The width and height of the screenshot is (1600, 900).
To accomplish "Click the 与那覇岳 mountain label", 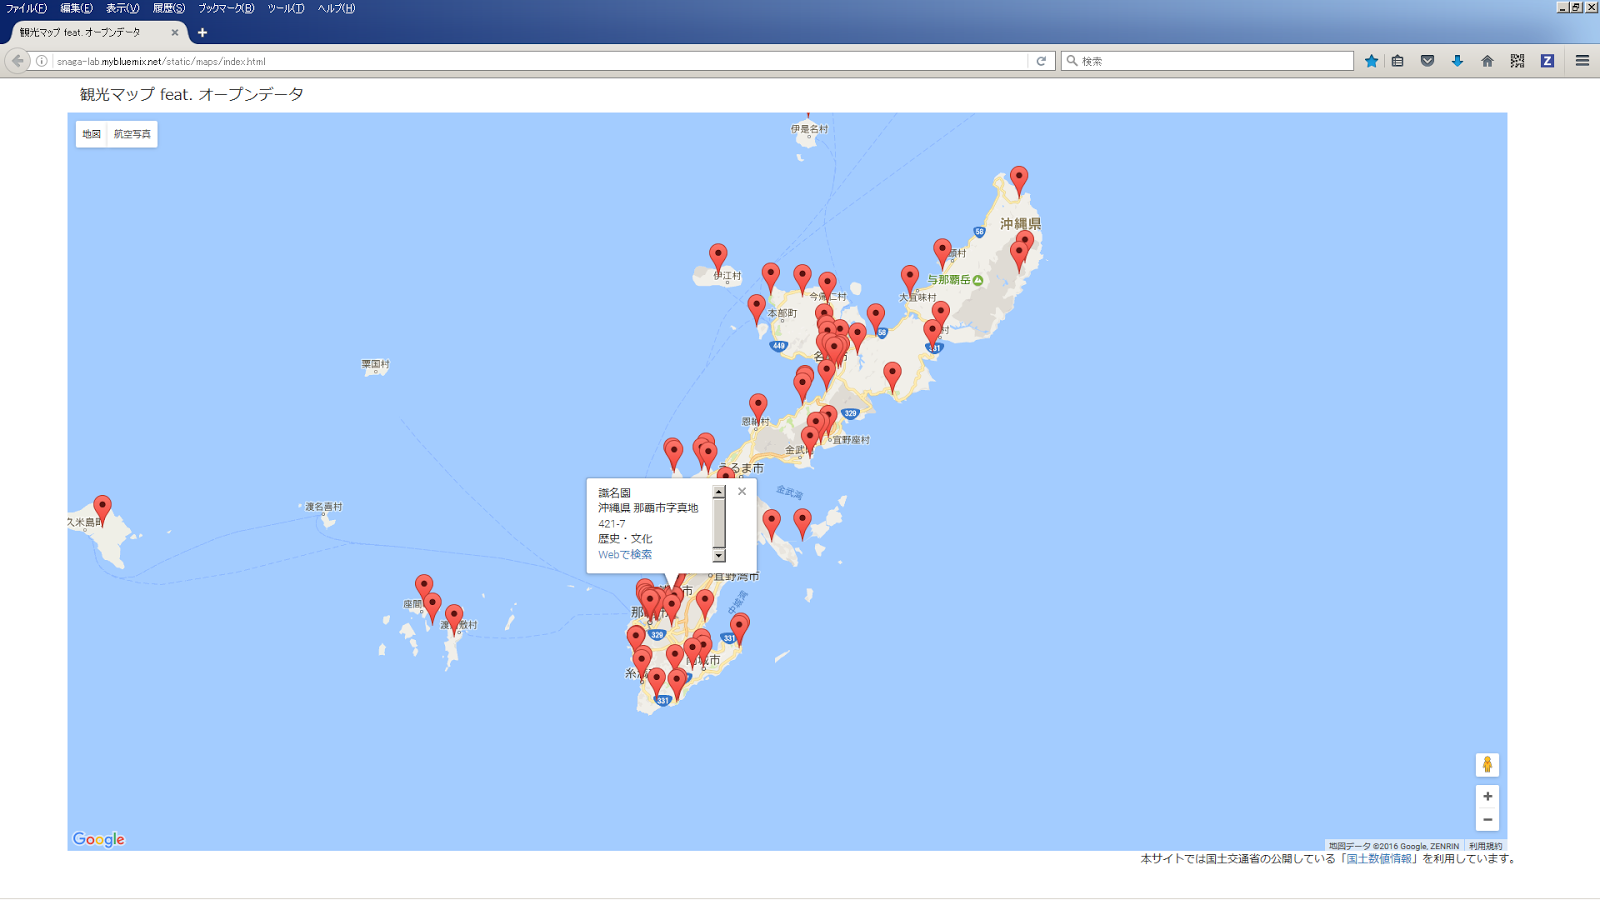I will coord(949,280).
